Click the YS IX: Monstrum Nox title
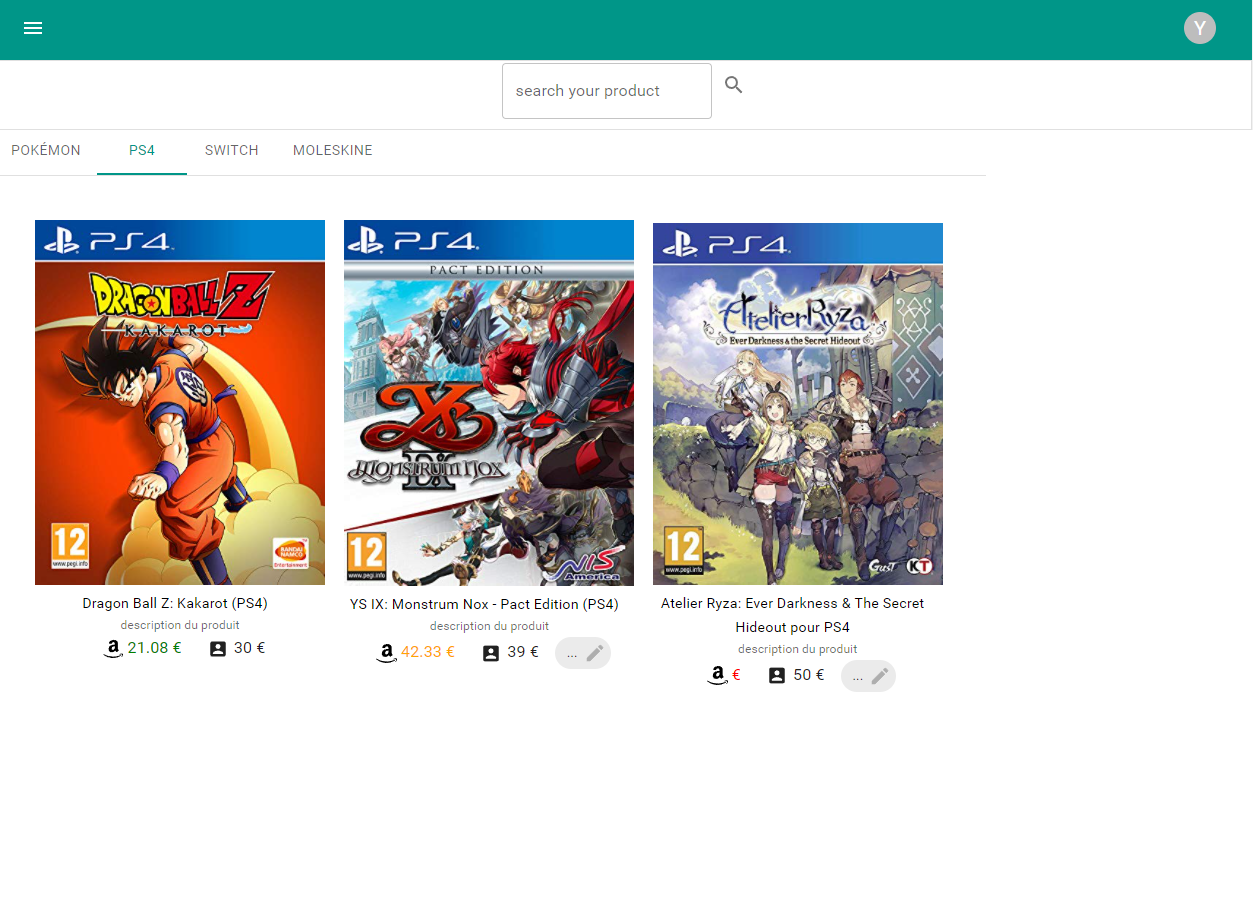The image size is (1256, 900). pyautogui.click(x=484, y=605)
